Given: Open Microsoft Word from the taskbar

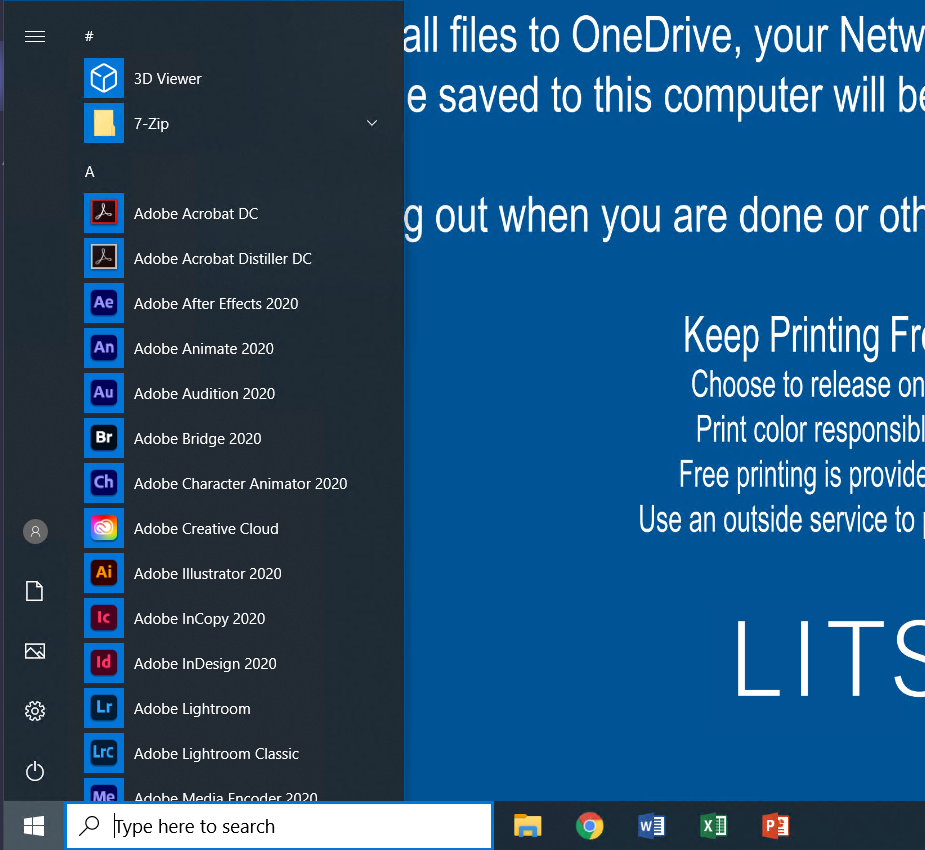Looking at the screenshot, I should [x=651, y=826].
